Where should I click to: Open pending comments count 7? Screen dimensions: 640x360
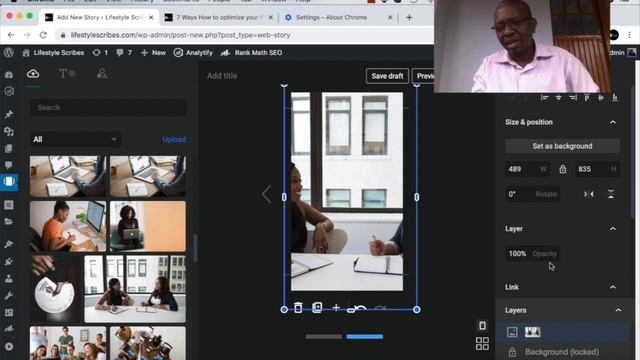[124, 53]
